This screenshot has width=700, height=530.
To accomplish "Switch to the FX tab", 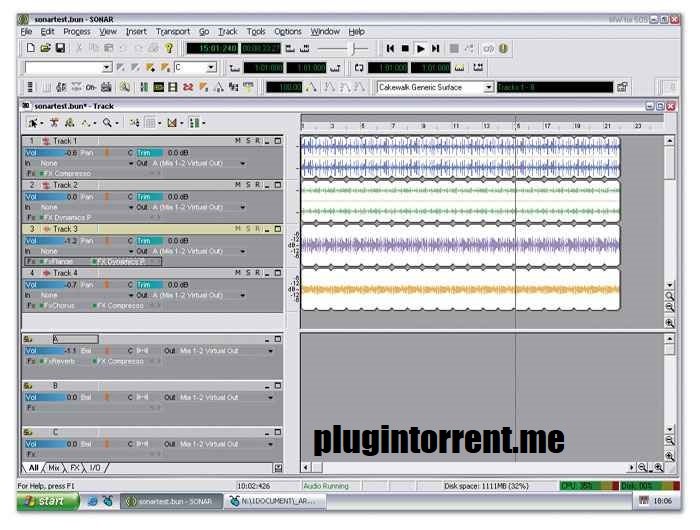I will [75, 467].
